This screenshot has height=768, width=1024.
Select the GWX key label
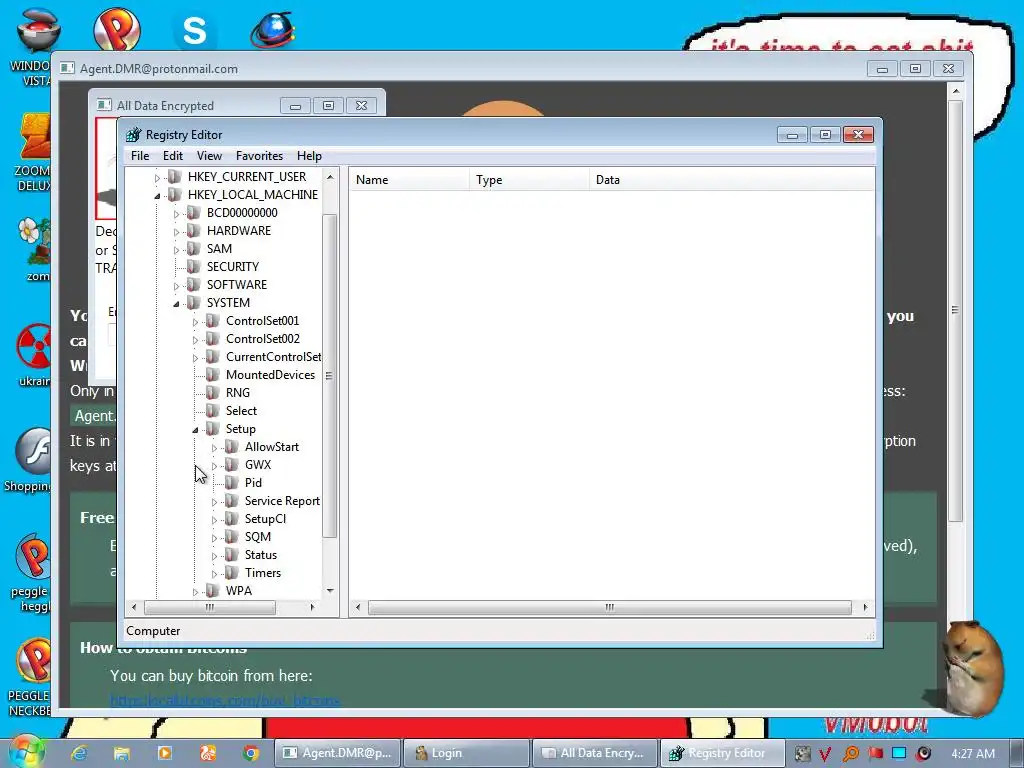[x=257, y=464]
